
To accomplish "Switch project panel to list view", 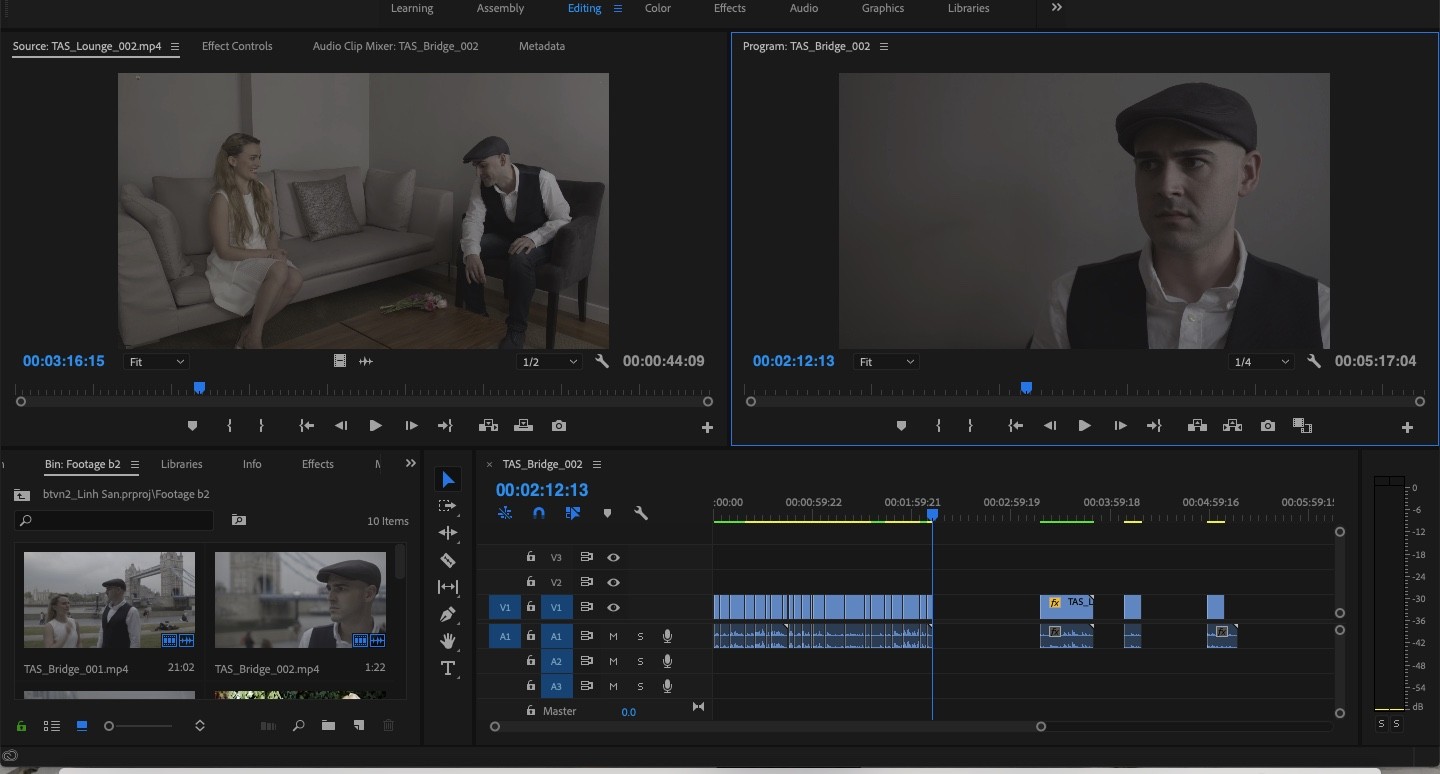I will [x=52, y=726].
